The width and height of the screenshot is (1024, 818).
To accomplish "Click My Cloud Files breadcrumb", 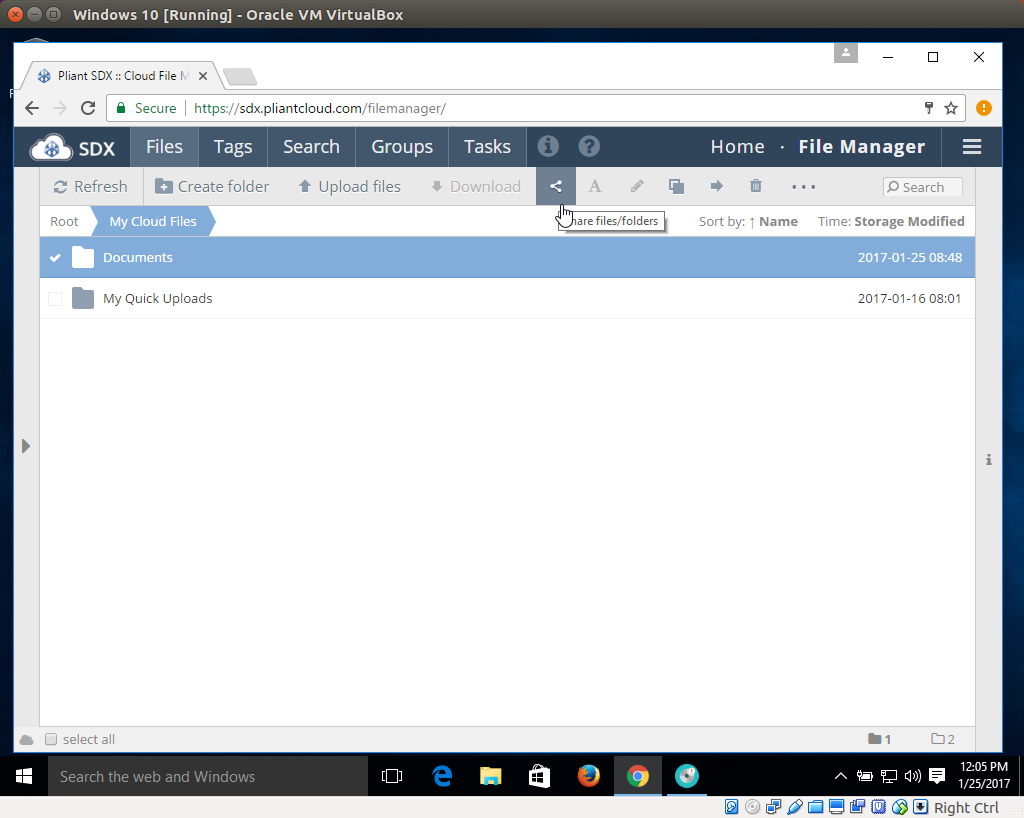I will (x=153, y=221).
